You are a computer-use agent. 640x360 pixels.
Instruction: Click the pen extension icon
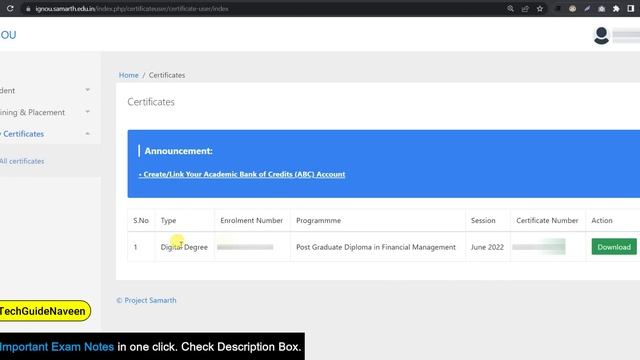coord(587,9)
